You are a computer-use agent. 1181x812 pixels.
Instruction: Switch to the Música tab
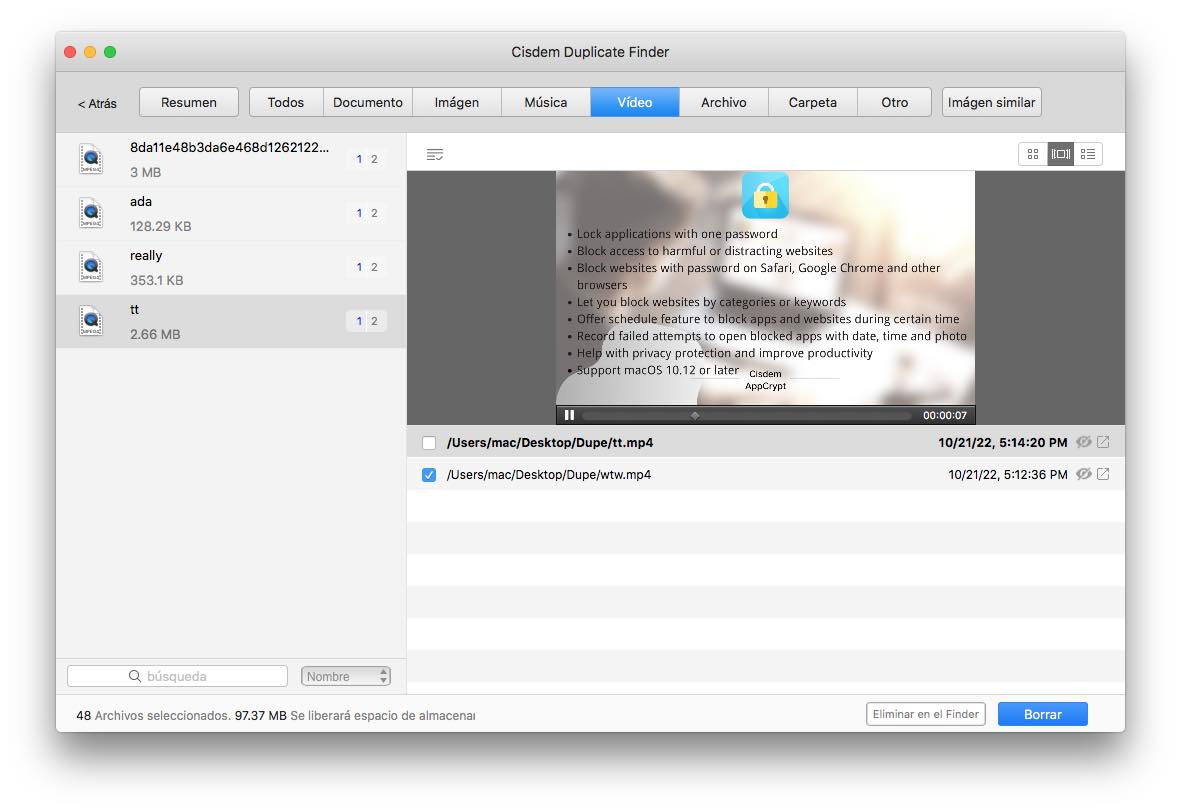coord(545,101)
